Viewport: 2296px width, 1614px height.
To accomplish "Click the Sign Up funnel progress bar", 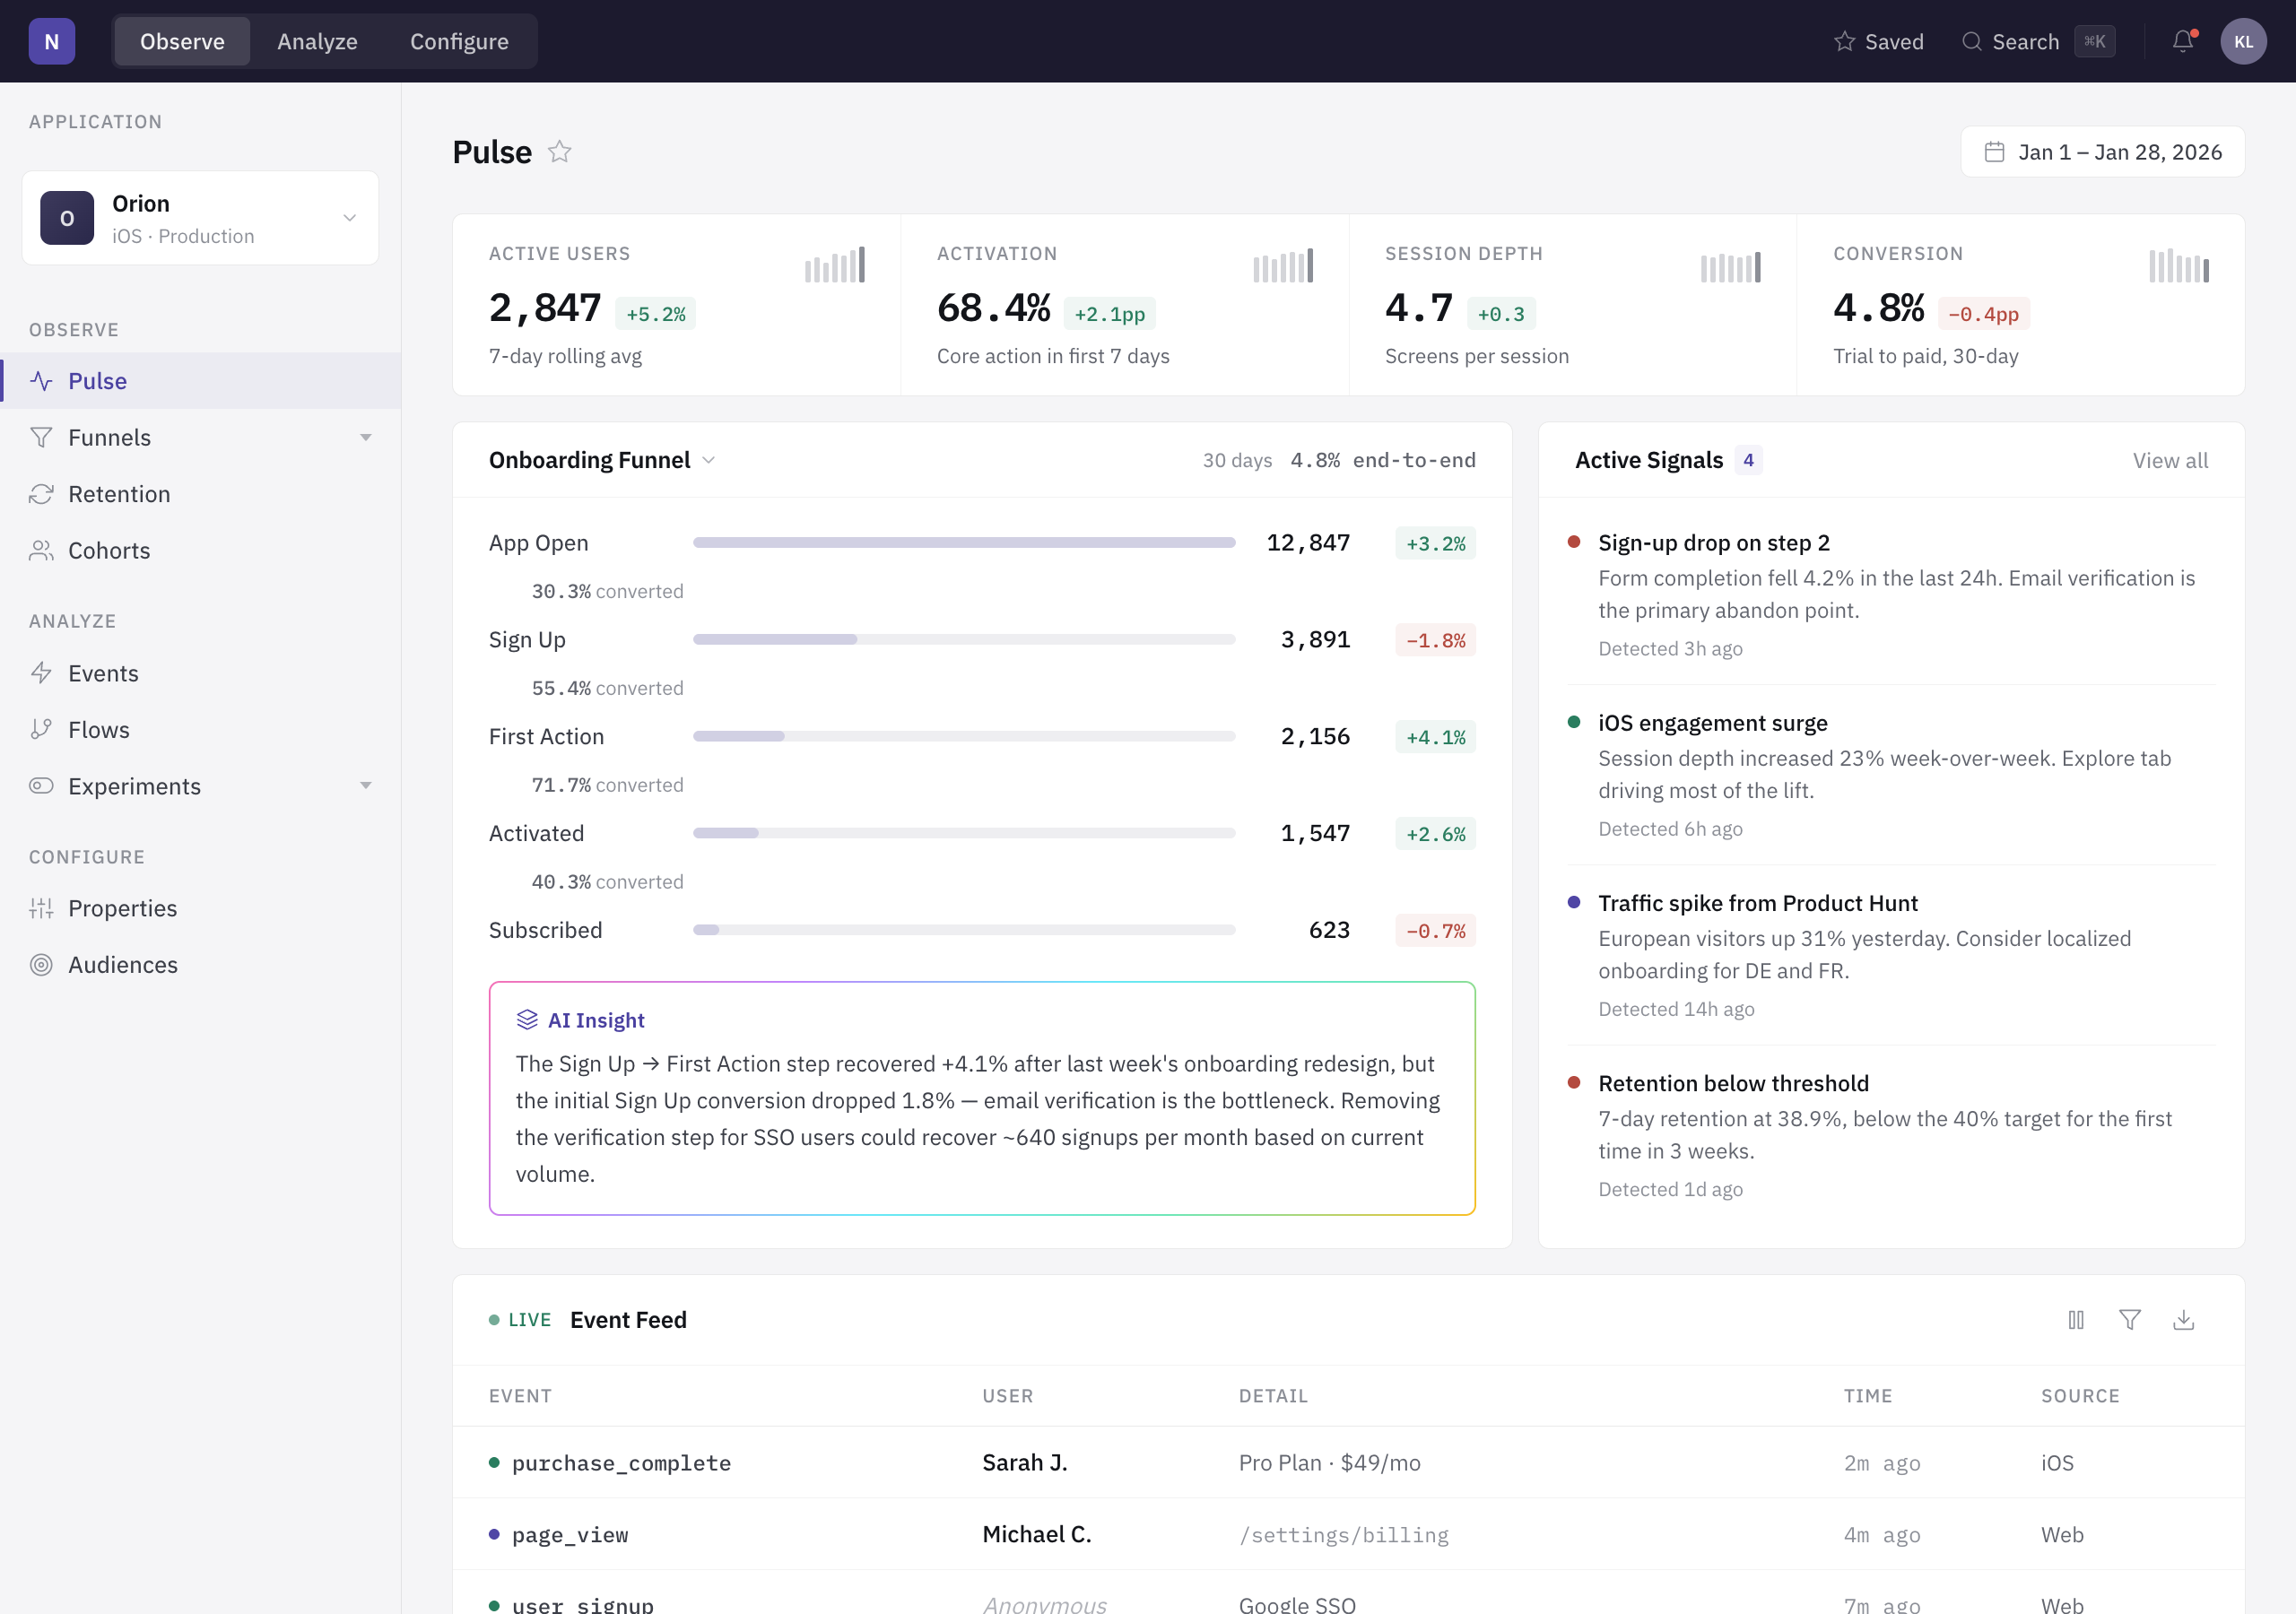I will [964, 640].
